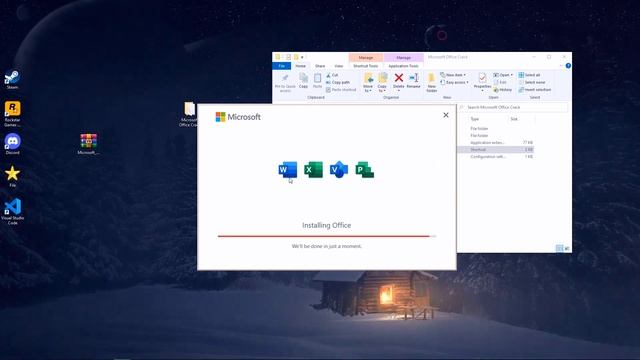Click the Copy button in Clipboard group
The height and width of the screenshot is (360, 640).
click(303, 80)
